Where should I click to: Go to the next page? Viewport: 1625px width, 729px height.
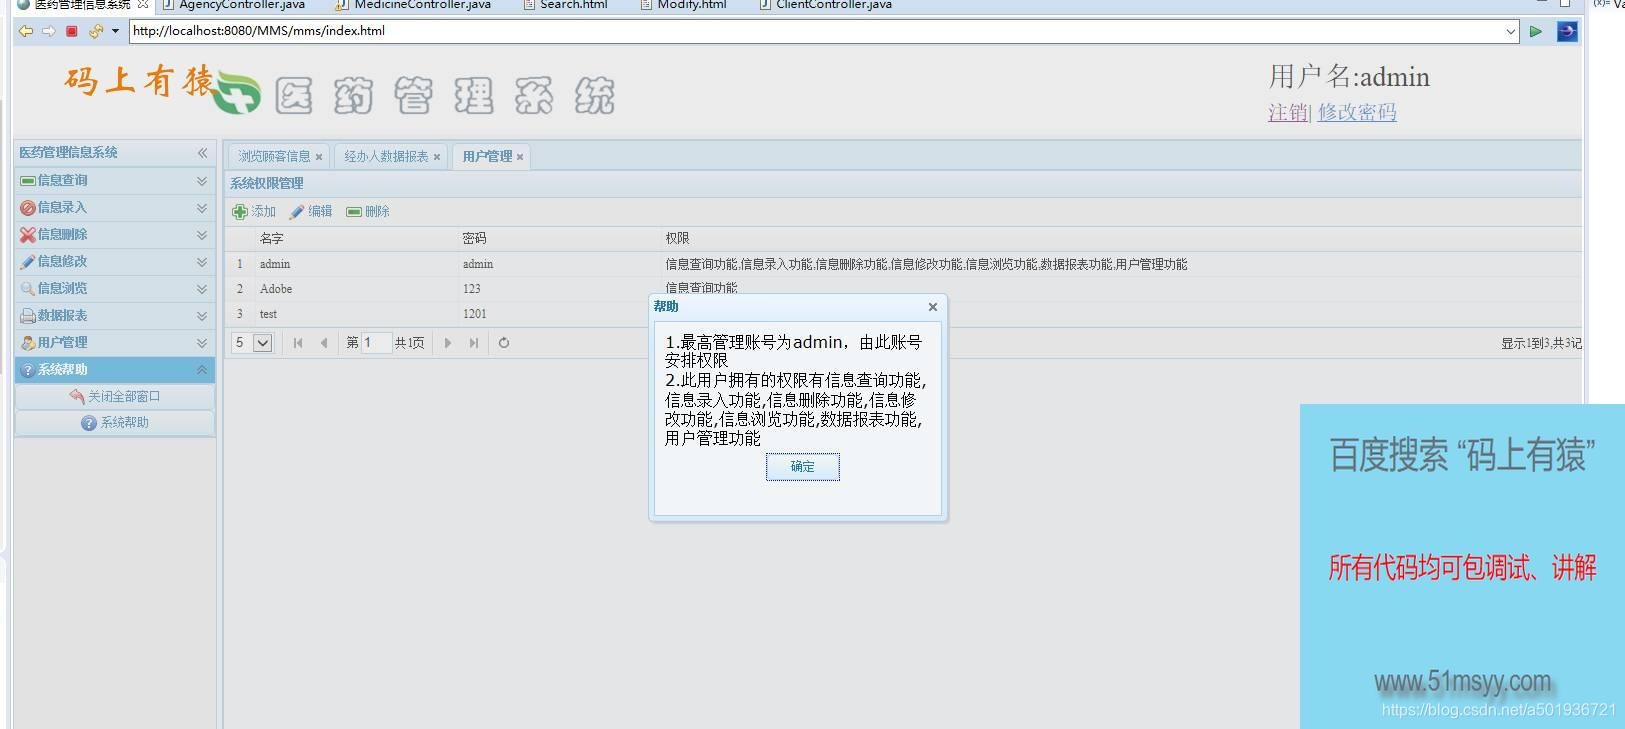pos(448,343)
